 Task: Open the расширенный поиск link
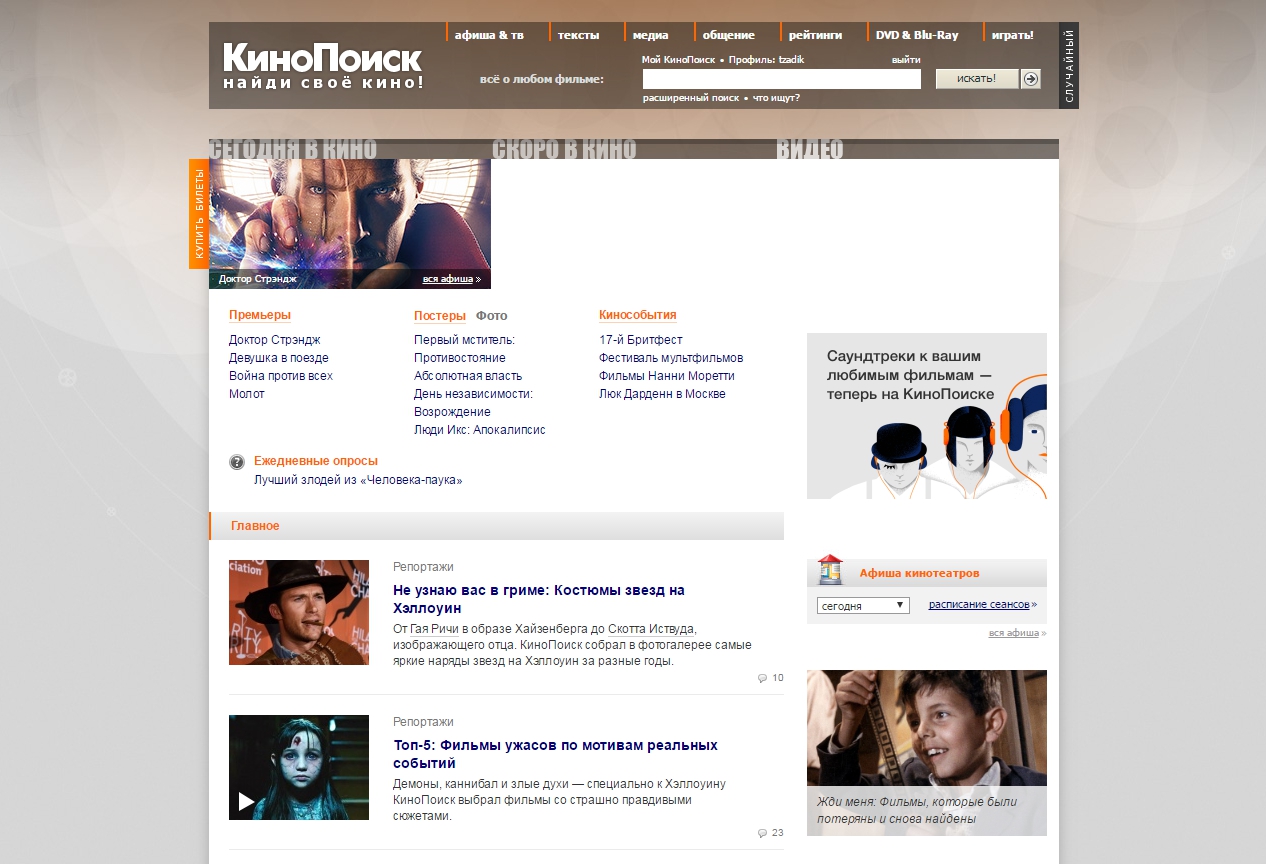[691, 98]
